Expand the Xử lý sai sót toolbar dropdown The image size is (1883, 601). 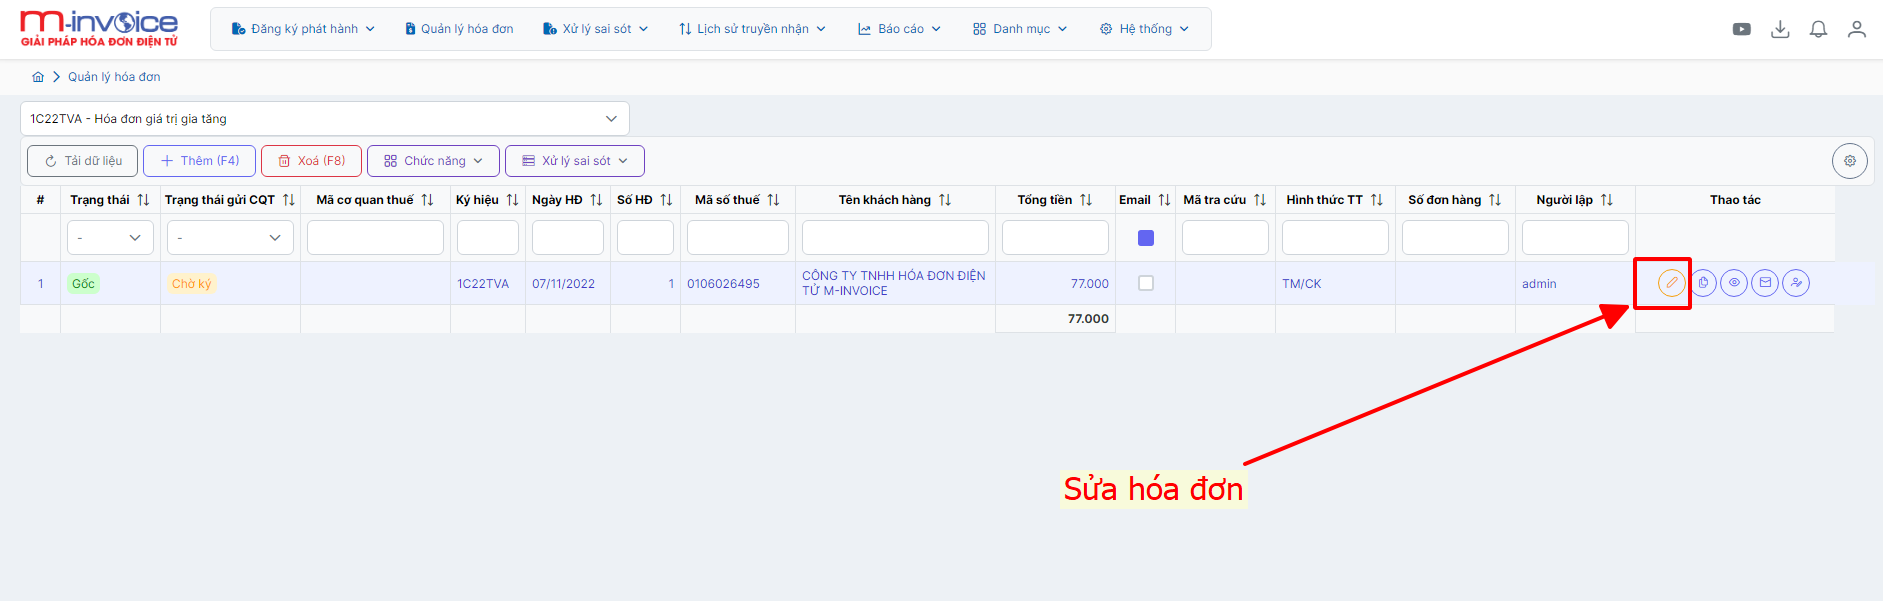[x=575, y=161]
